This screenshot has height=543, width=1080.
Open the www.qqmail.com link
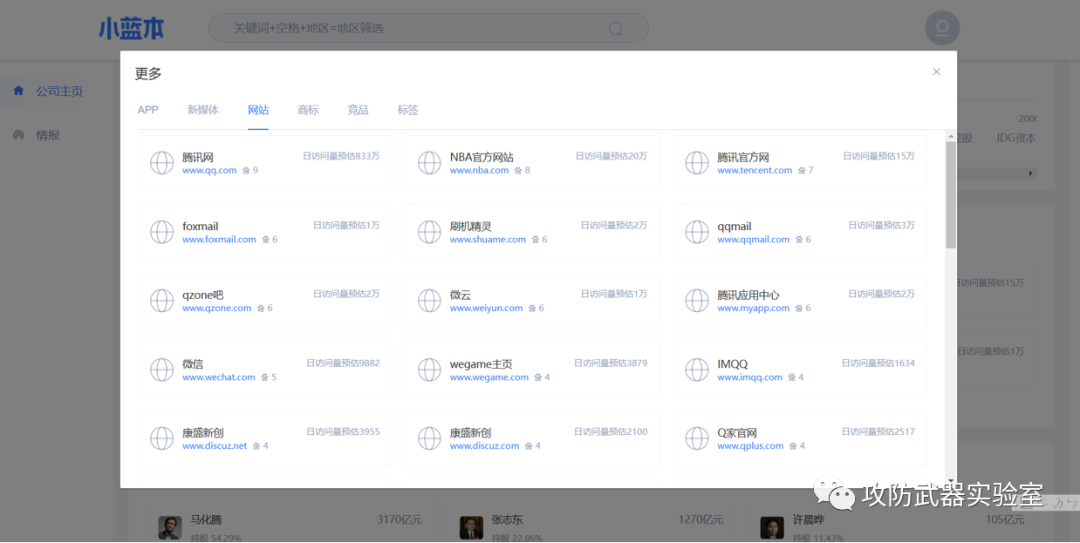(x=754, y=239)
